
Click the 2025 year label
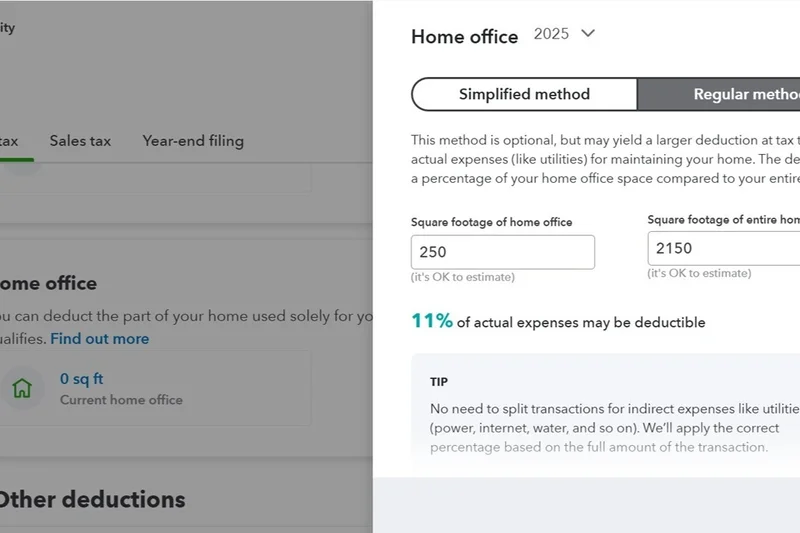pyautogui.click(x=551, y=34)
